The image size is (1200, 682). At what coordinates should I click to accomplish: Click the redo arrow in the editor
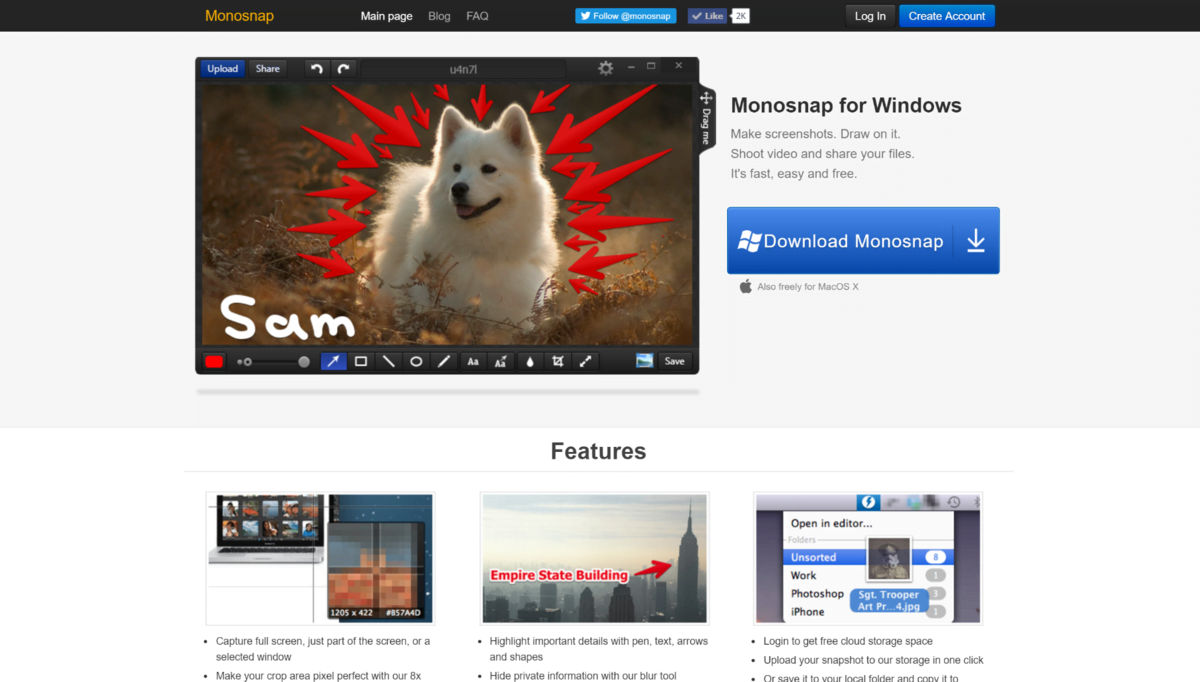344,69
